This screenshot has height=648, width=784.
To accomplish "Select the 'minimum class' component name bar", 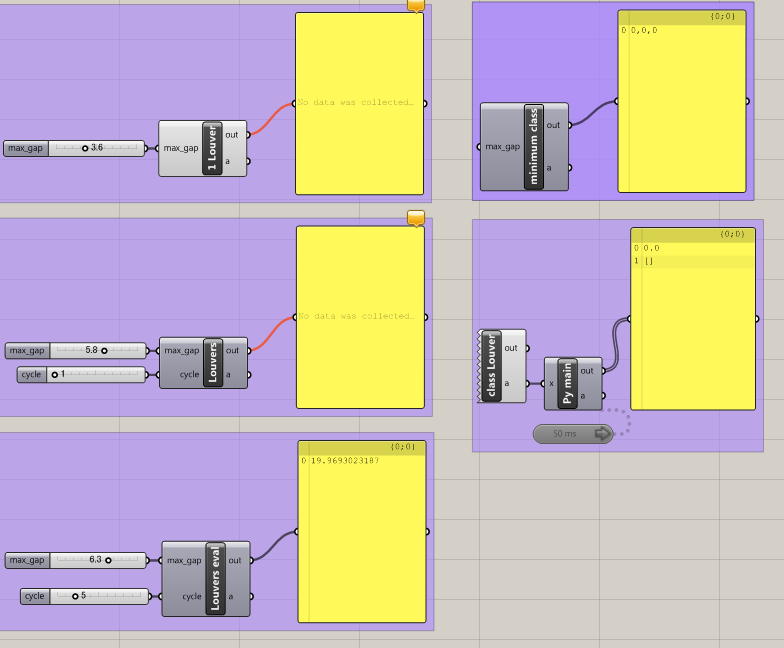I will click(x=533, y=147).
